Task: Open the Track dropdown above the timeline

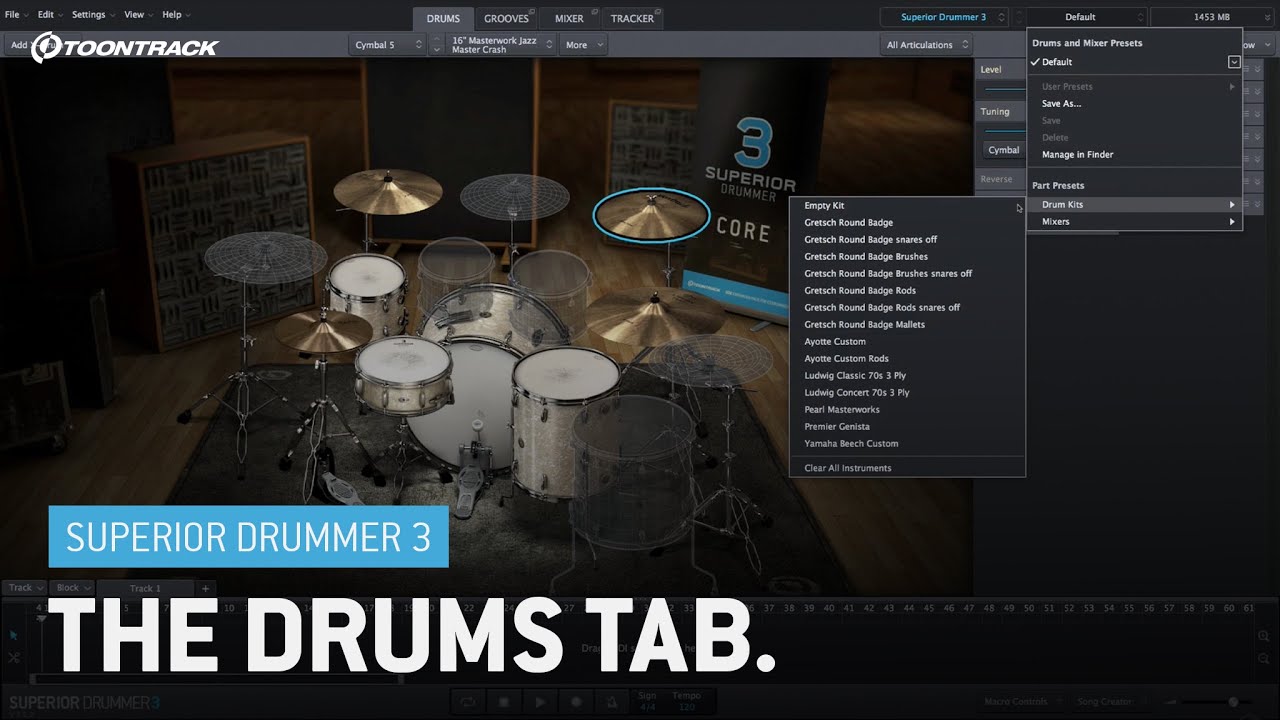Action: point(26,588)
